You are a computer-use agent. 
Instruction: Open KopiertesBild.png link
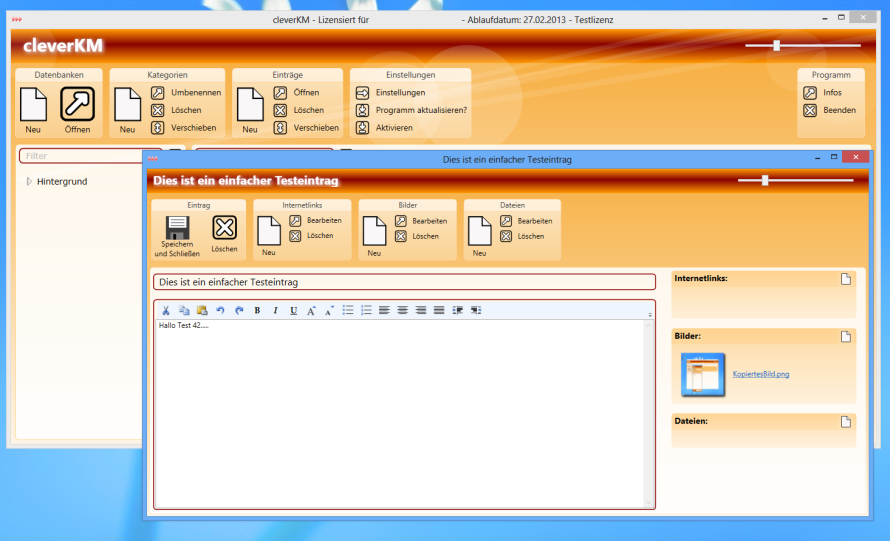pos(761,374)
